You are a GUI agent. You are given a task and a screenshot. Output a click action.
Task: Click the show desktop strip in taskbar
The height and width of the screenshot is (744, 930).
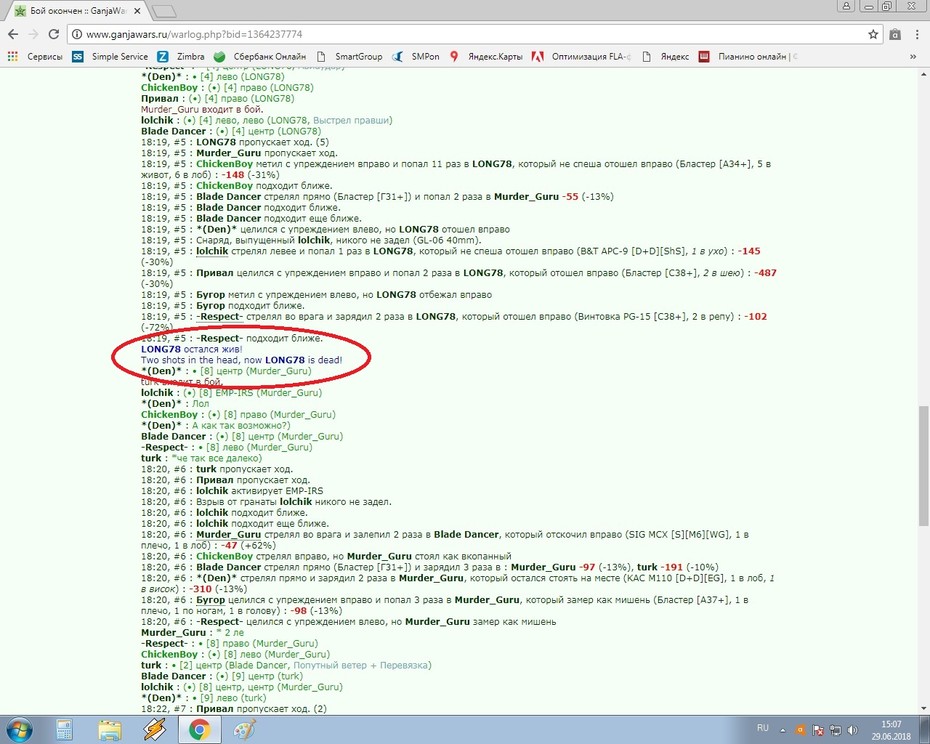[x=926, y=730]
